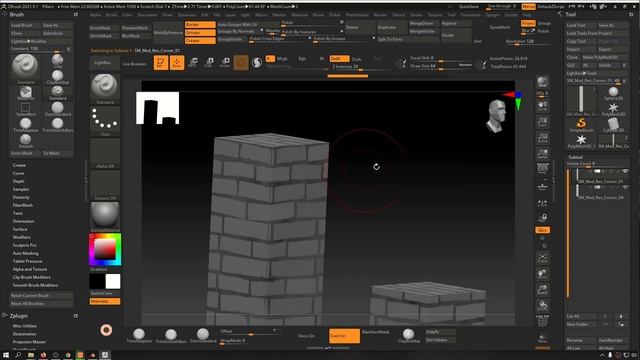
Task: Open the large Standard brush thumbnail
Action: tap(105, 89)
